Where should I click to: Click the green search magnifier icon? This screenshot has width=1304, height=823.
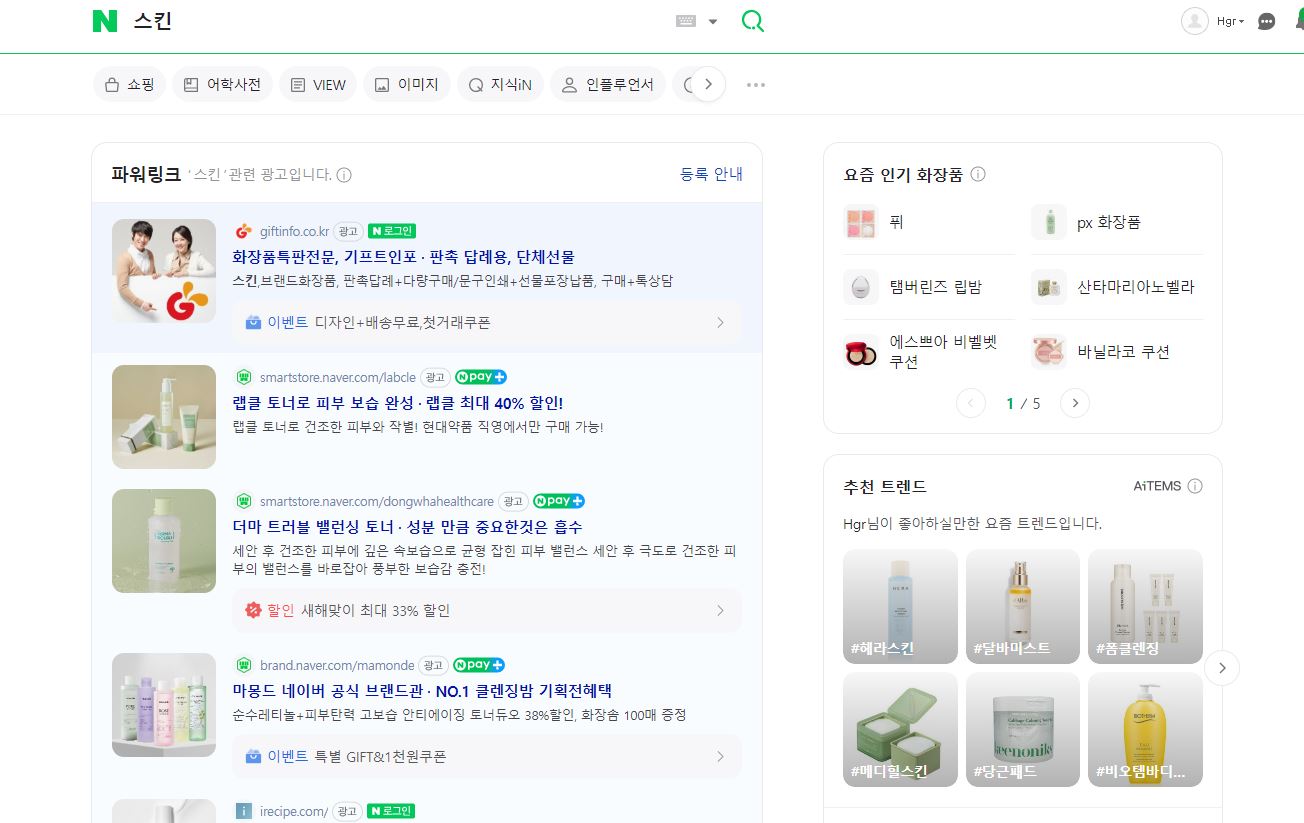[752, 21]
